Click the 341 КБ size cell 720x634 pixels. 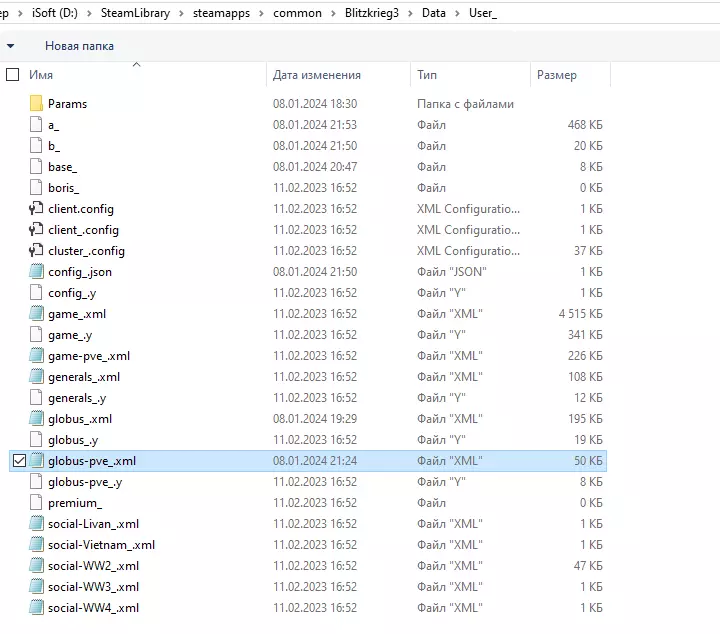click(x=585, y=335)
